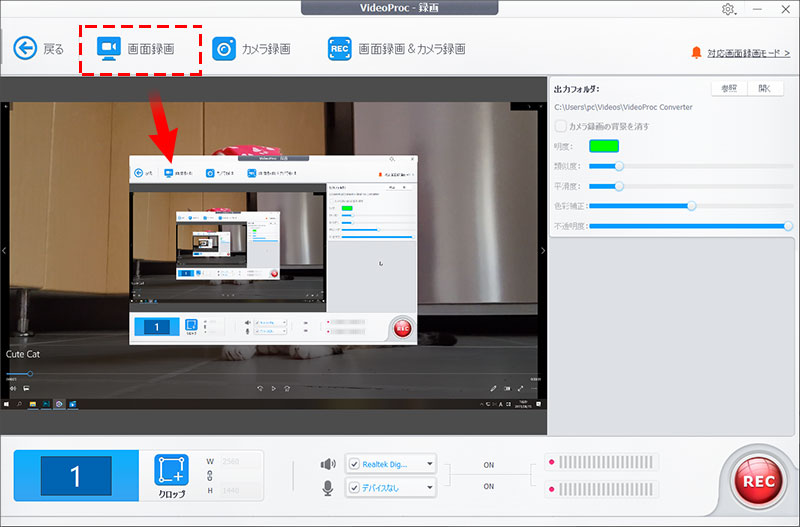800x527 pixels.
Task: Adjust the 類似度 slider handle
Action: 619,166
